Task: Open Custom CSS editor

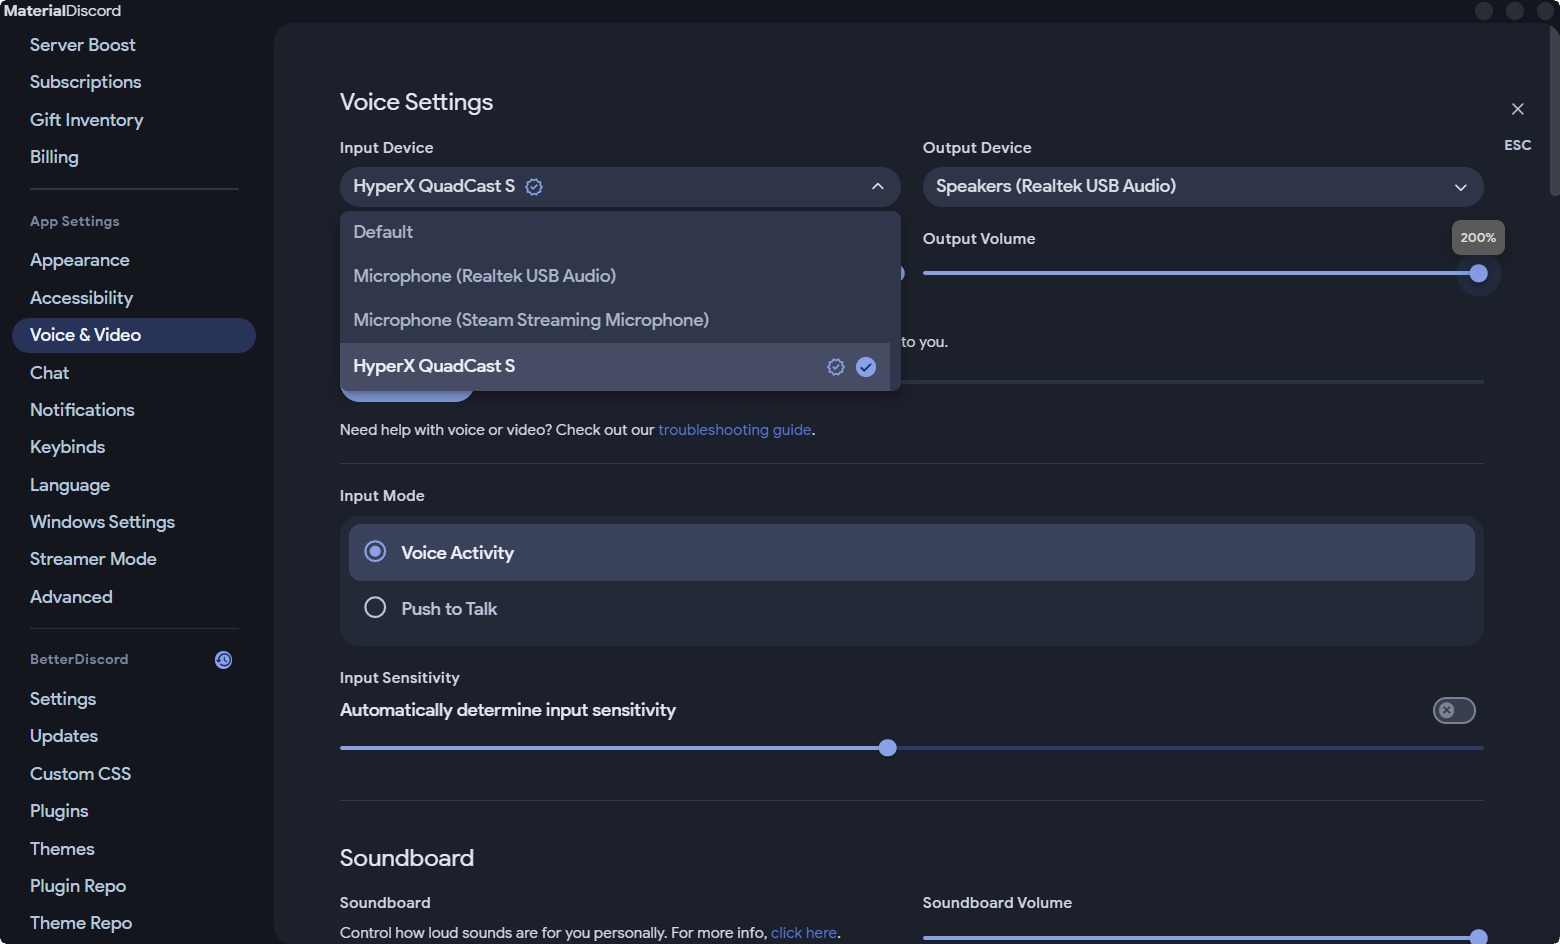Action: (80, 774)
